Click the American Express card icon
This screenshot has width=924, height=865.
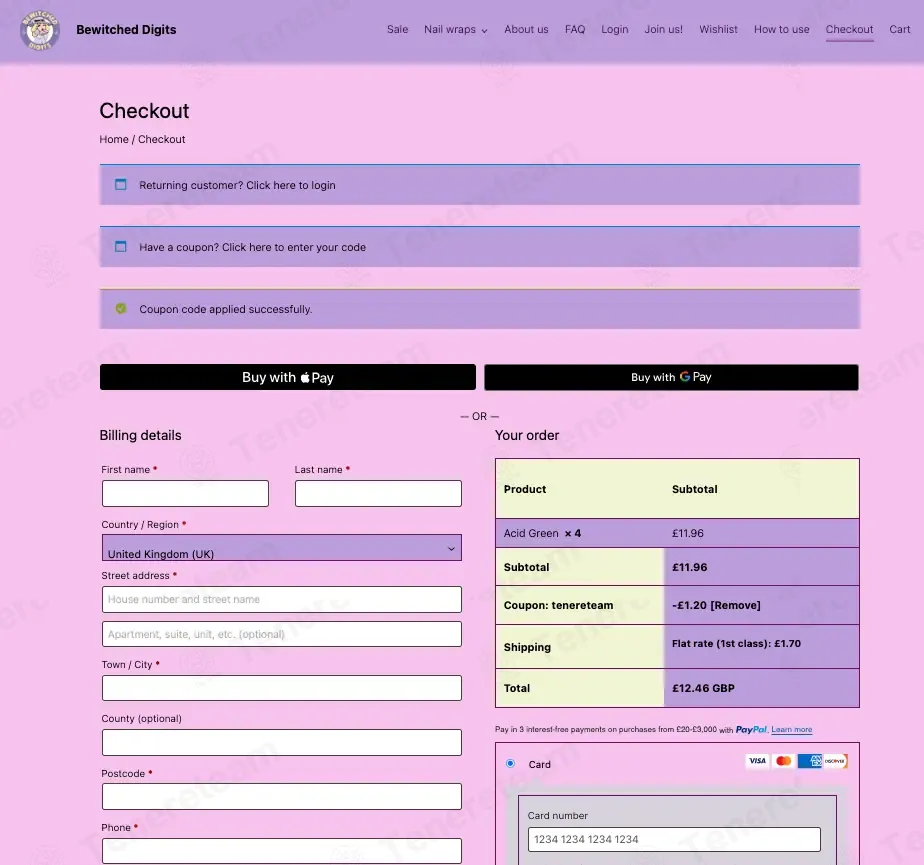coord(810,761)
